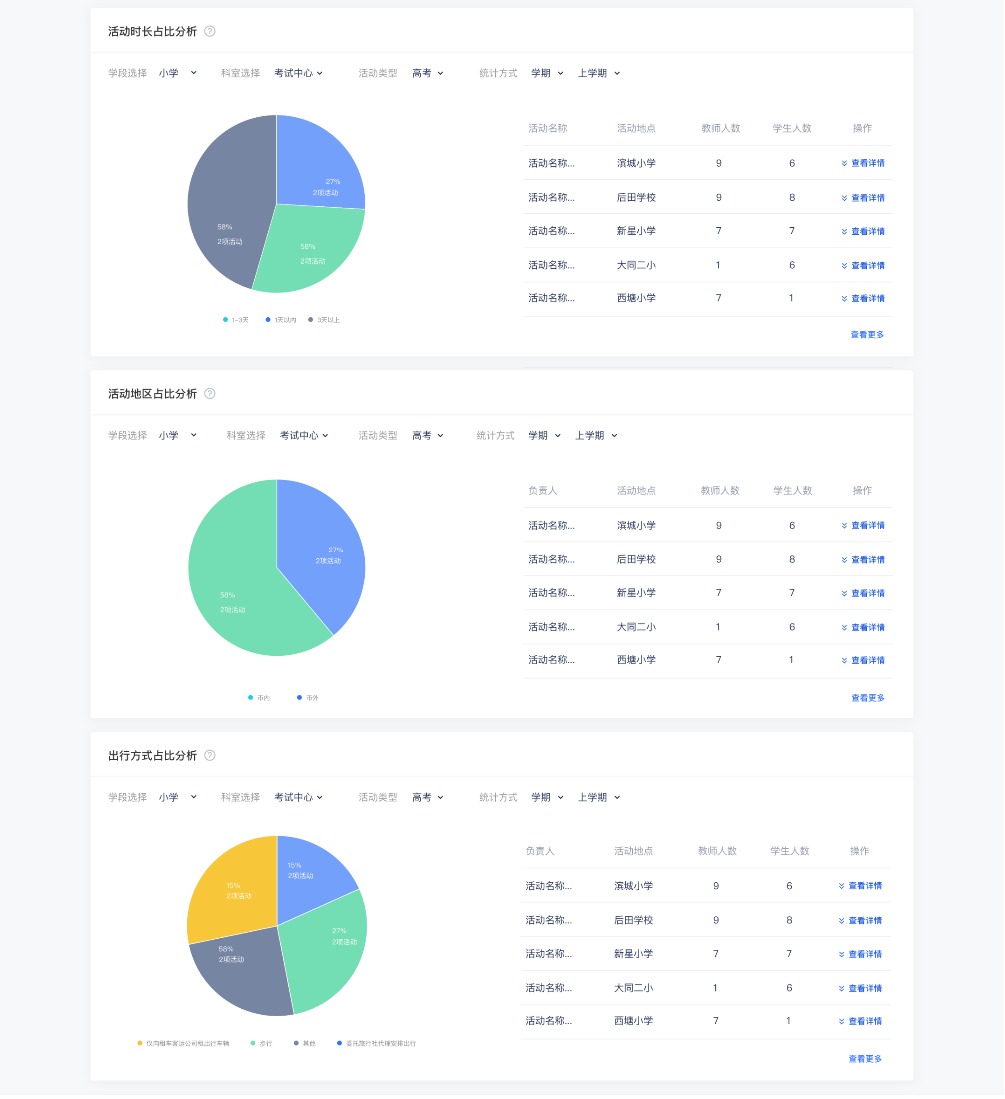Click 查看详情 chevron icon for 大同二小 in duration table
The height and width of the screenshot is (1099, 1005).
[x=844, y=266]
